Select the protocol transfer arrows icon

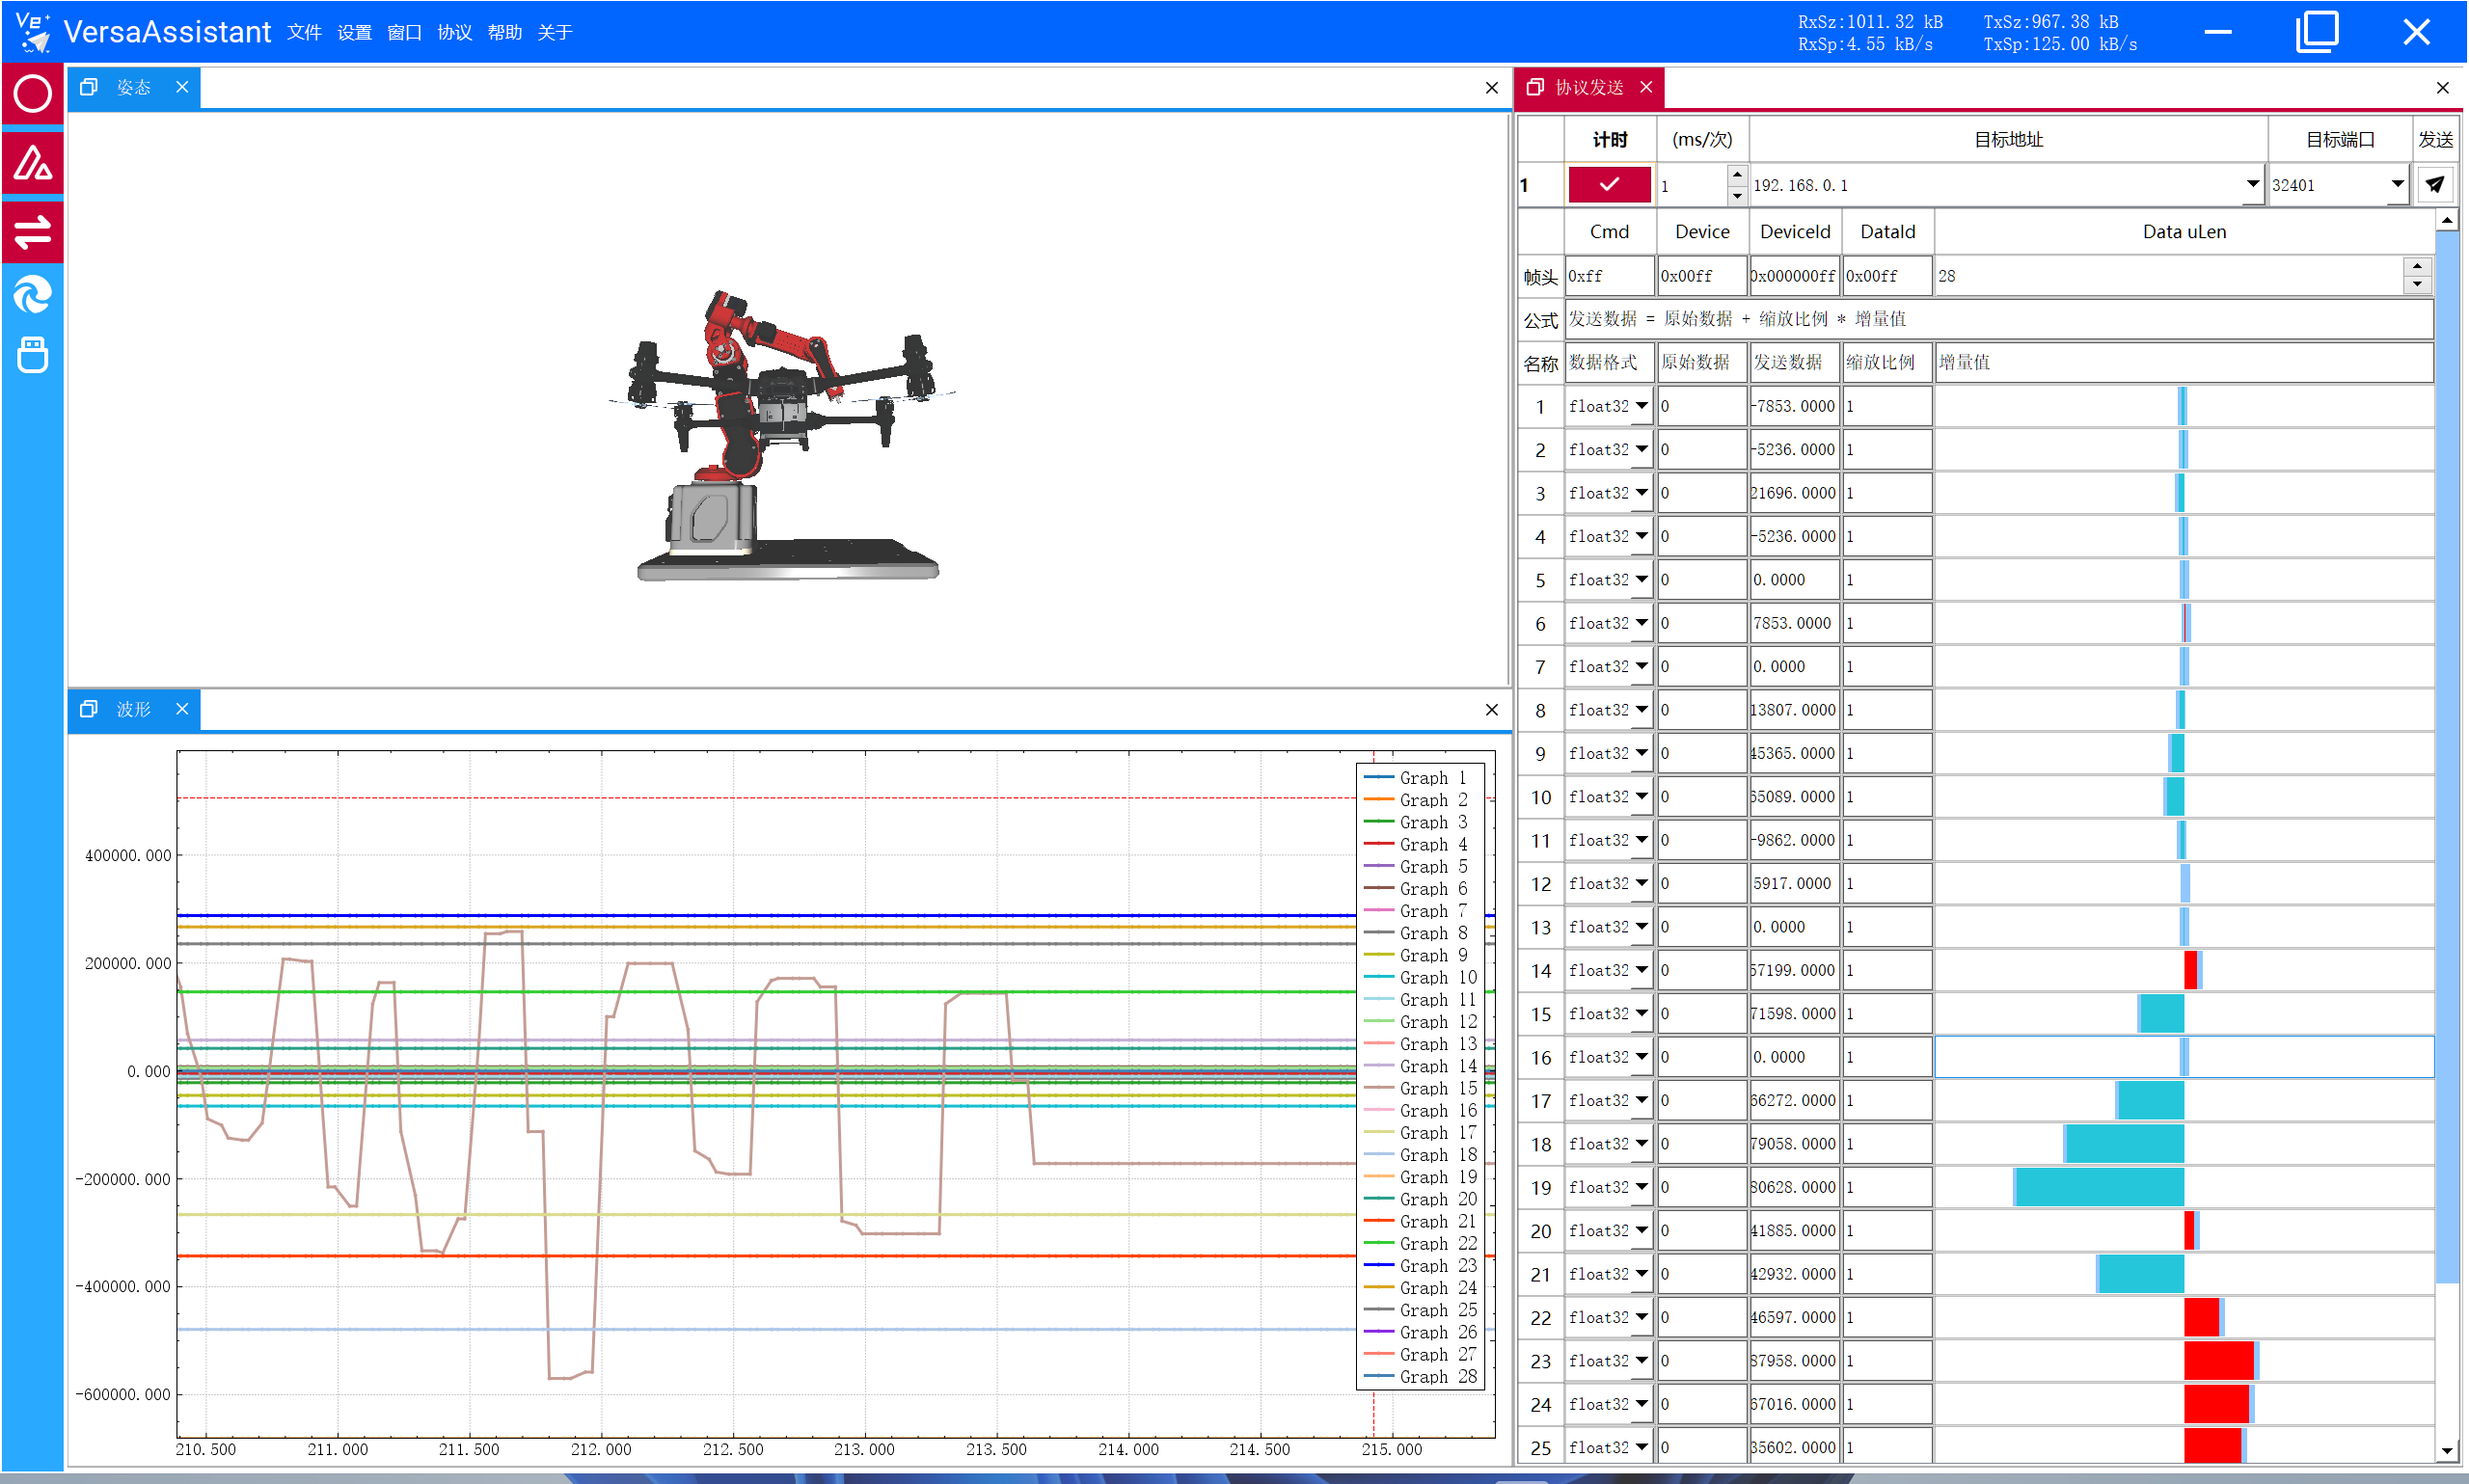[x=32, y=232]
